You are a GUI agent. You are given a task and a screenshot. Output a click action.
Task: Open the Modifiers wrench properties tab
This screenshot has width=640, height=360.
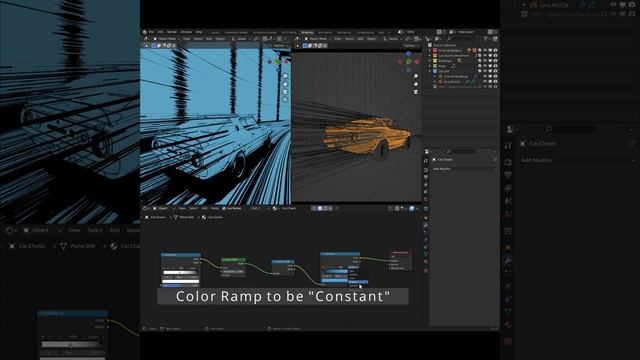pyautogui.click(x=426, y=224)
